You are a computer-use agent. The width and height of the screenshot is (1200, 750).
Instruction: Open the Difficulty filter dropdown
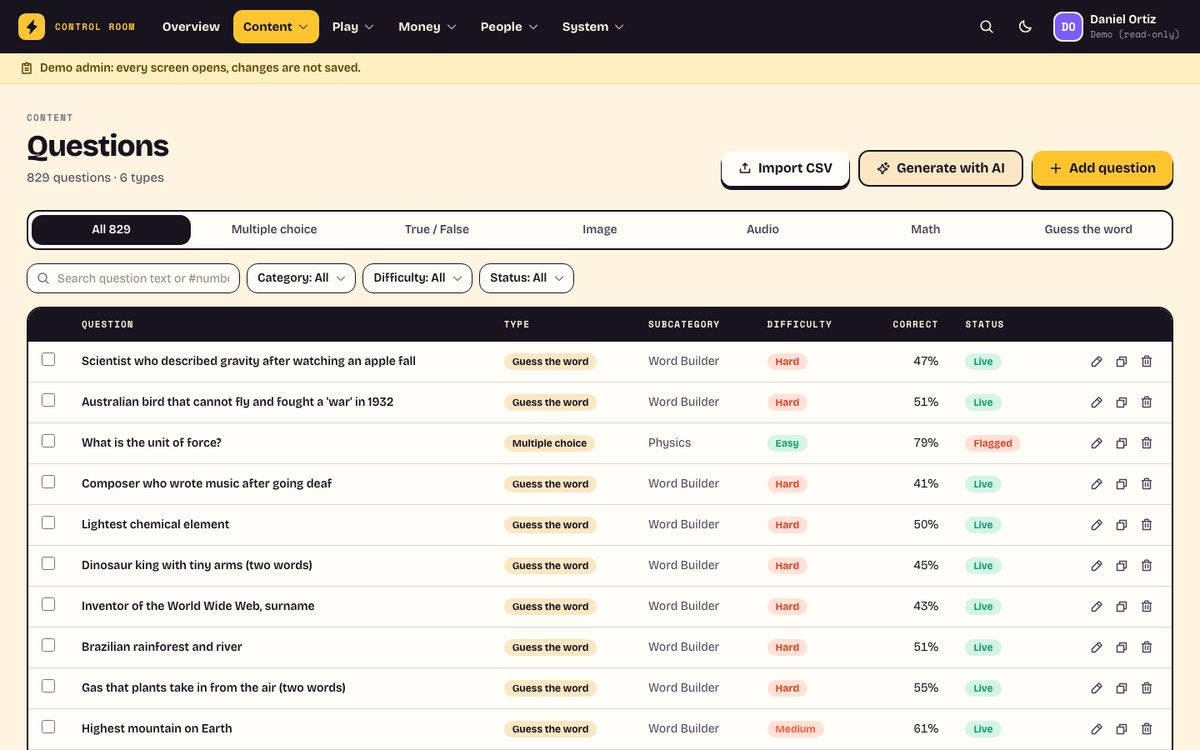[x=417, y=278]
